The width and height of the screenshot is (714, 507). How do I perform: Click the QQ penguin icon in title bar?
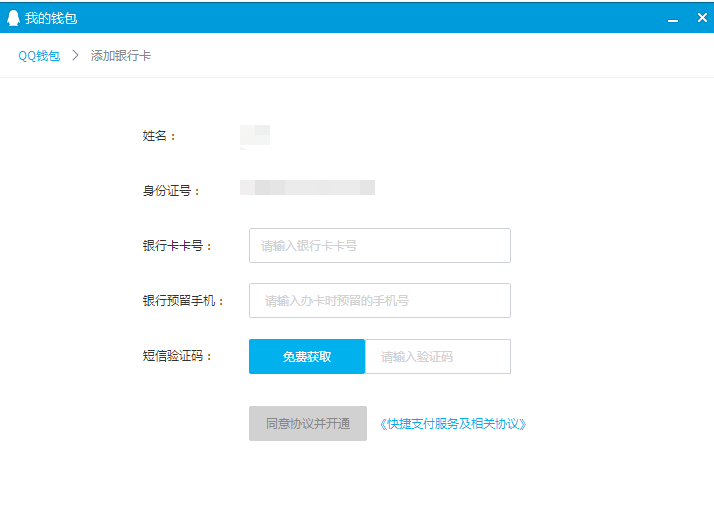(13, 18)
